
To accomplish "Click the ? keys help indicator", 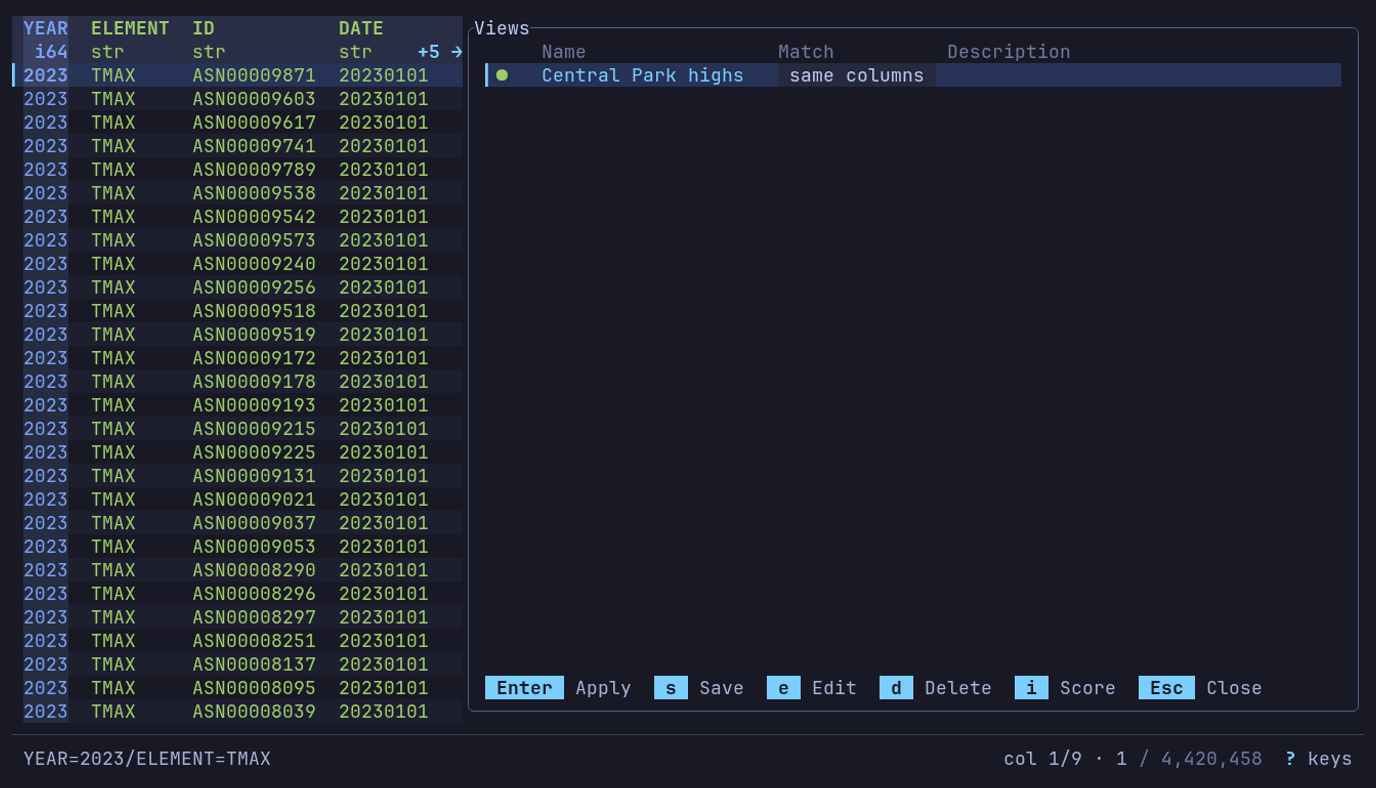I will (x=1319, y=759).
